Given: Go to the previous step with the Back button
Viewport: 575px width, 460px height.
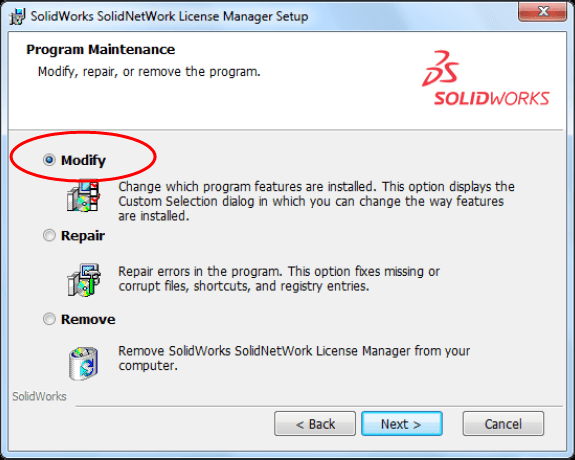Looking at the screenshot, I should tap(315, 424).
